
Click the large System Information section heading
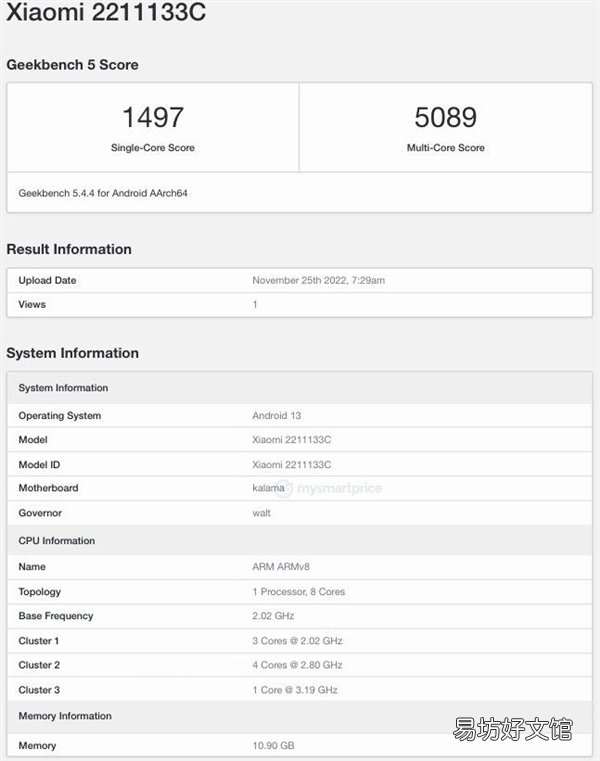pyautogui.click(x=72, y=353)
